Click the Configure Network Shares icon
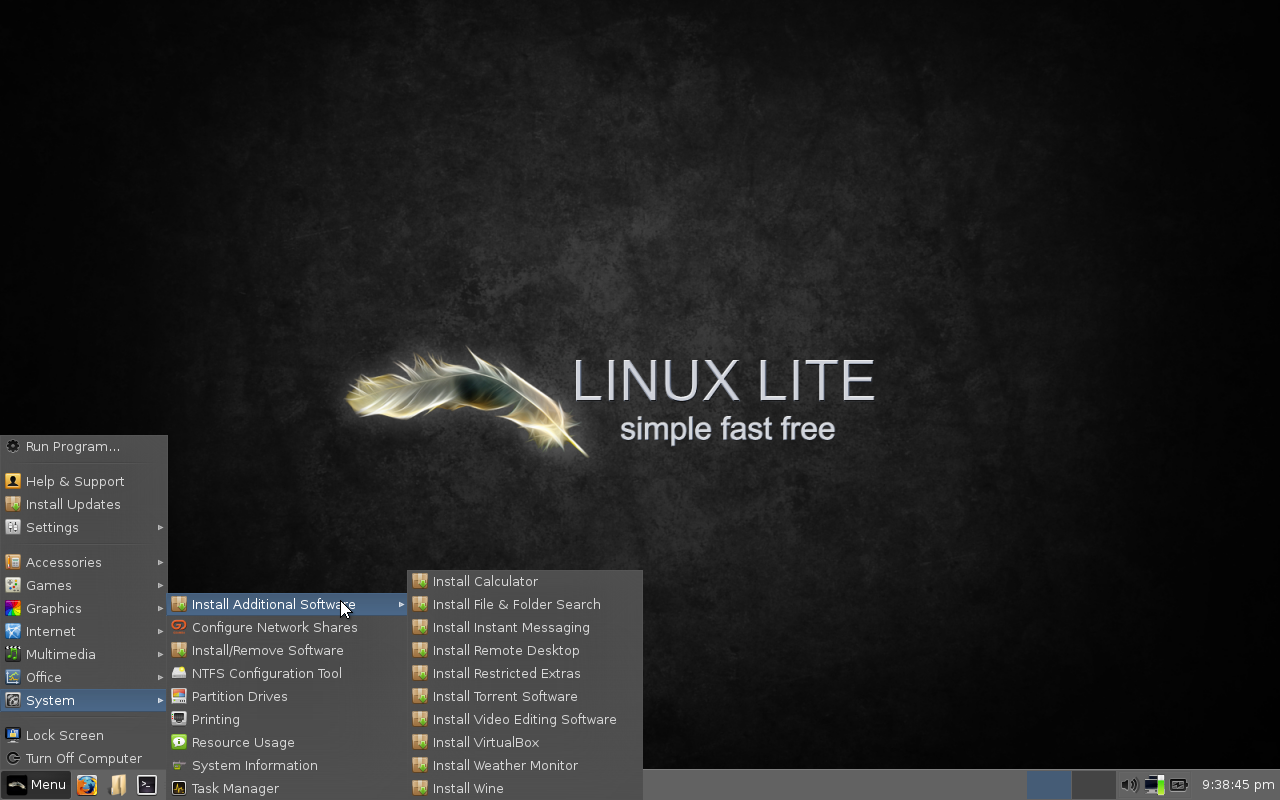The width and height of the screenshot is (1280, 800). (x=179, y=627)
